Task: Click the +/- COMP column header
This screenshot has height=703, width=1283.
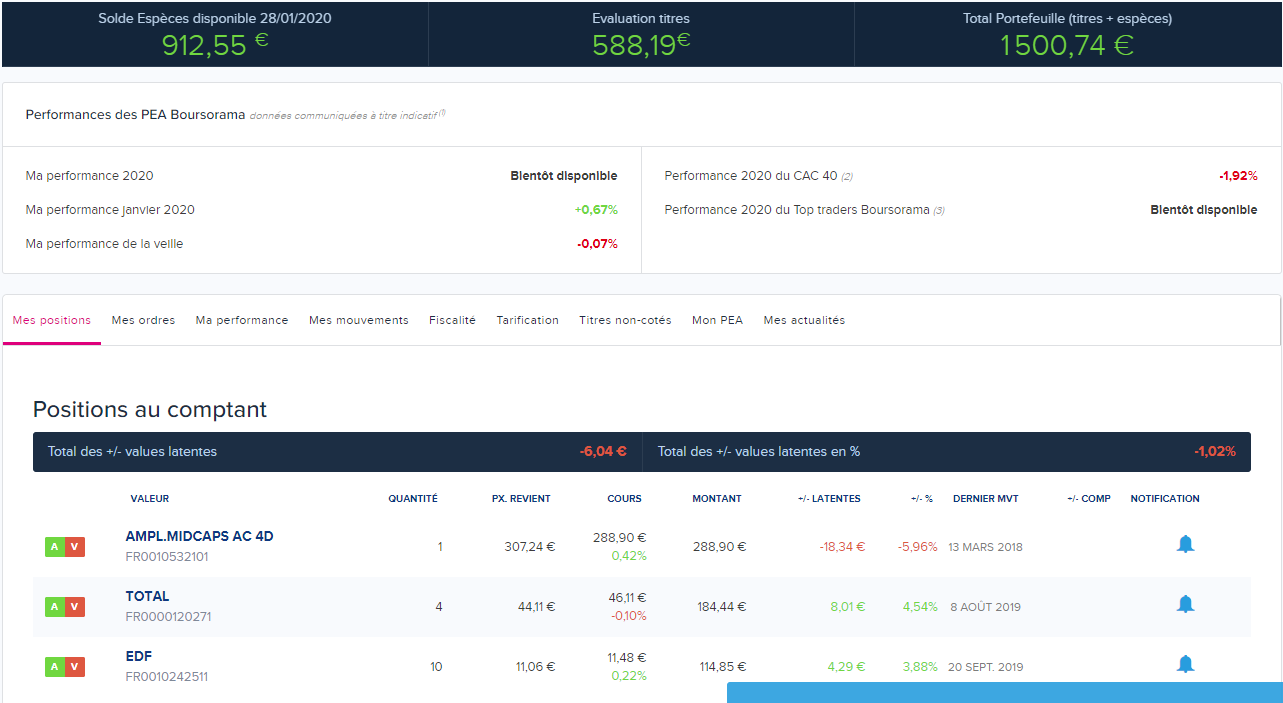Action: tap(1089, 498)
